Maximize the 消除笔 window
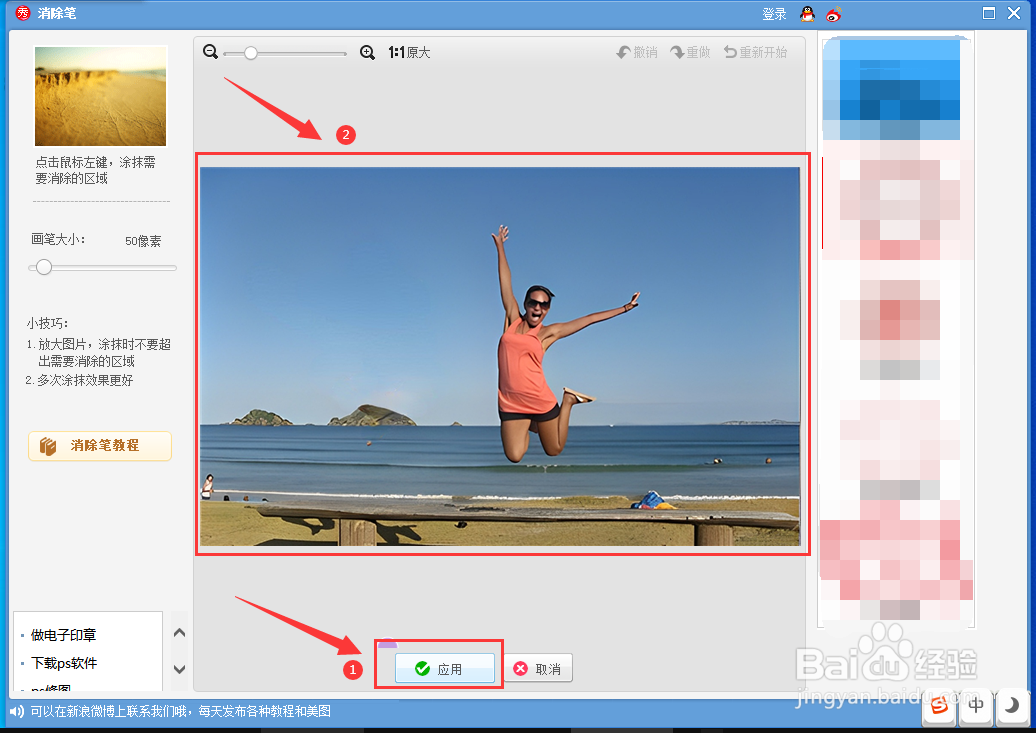 (988, 13)
